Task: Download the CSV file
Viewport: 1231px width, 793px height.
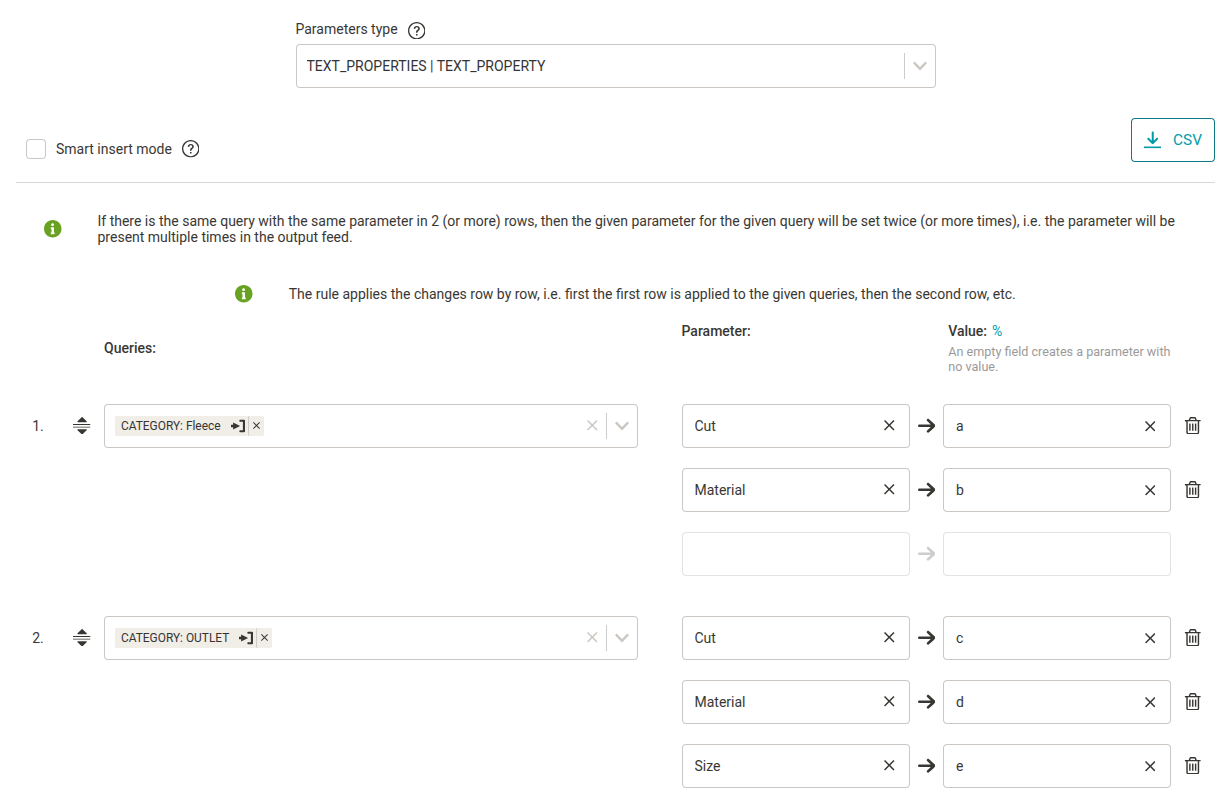Action: pyautogui.click(x=1172, y=140)
